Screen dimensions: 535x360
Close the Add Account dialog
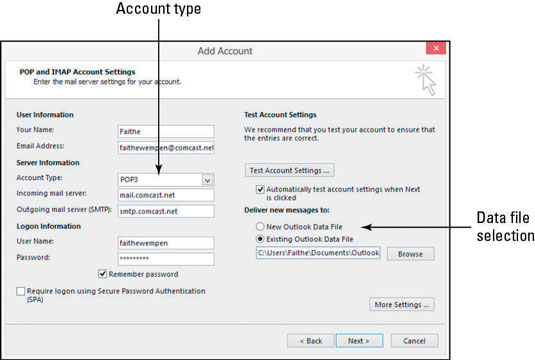tap(436, 48)
